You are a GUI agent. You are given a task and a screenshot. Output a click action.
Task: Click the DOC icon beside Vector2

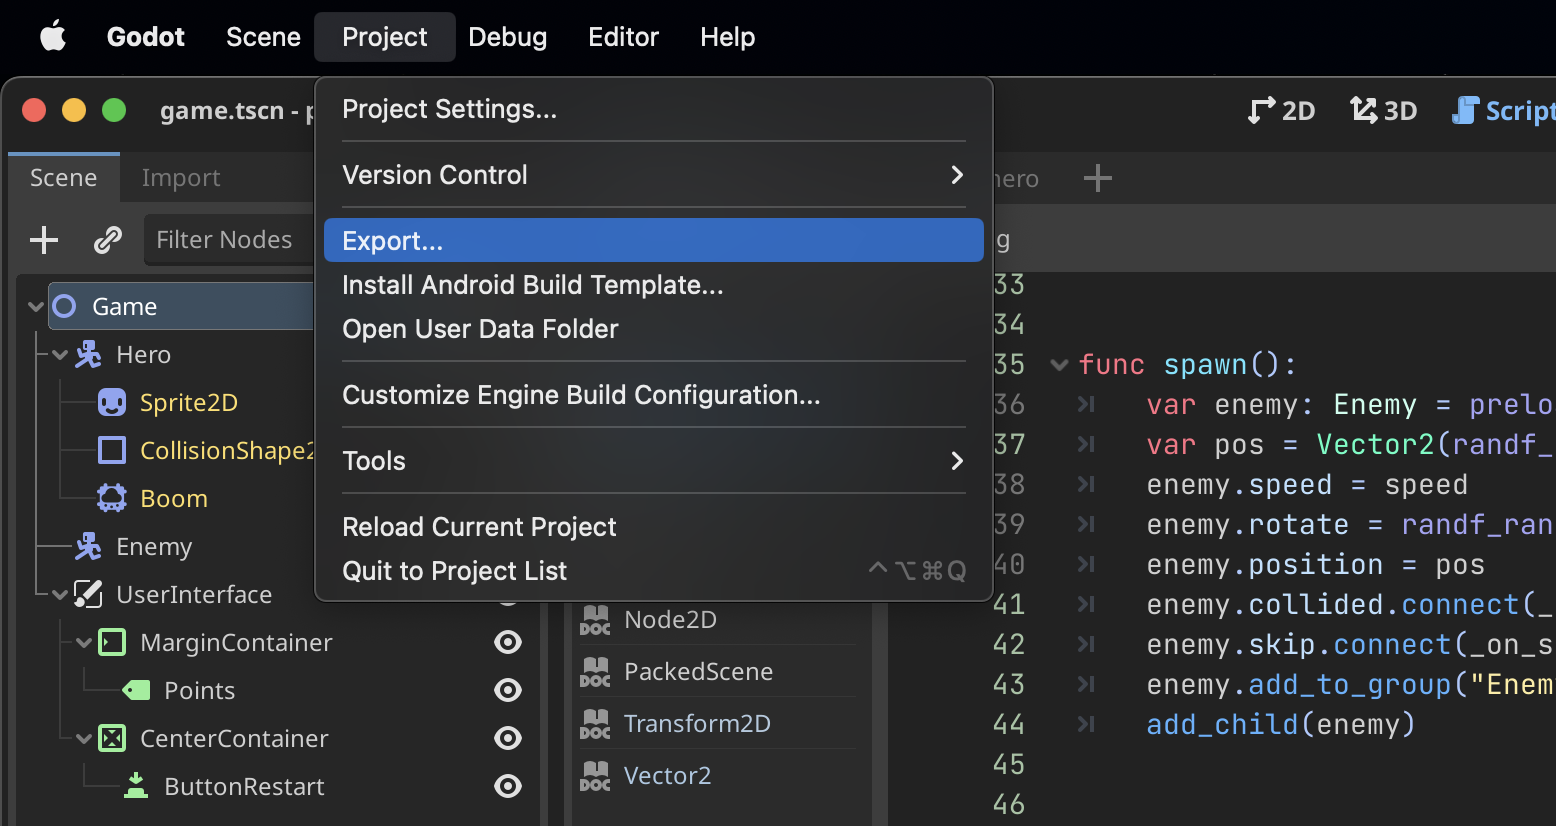click(595, 775)
